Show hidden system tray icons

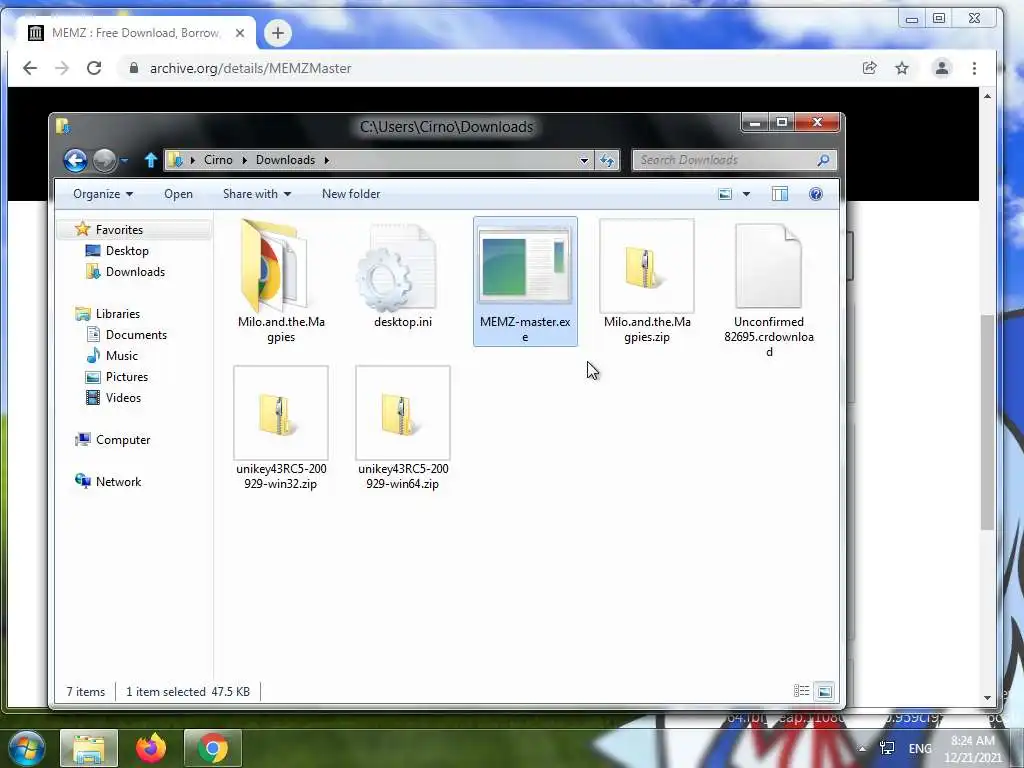point(862,748)
